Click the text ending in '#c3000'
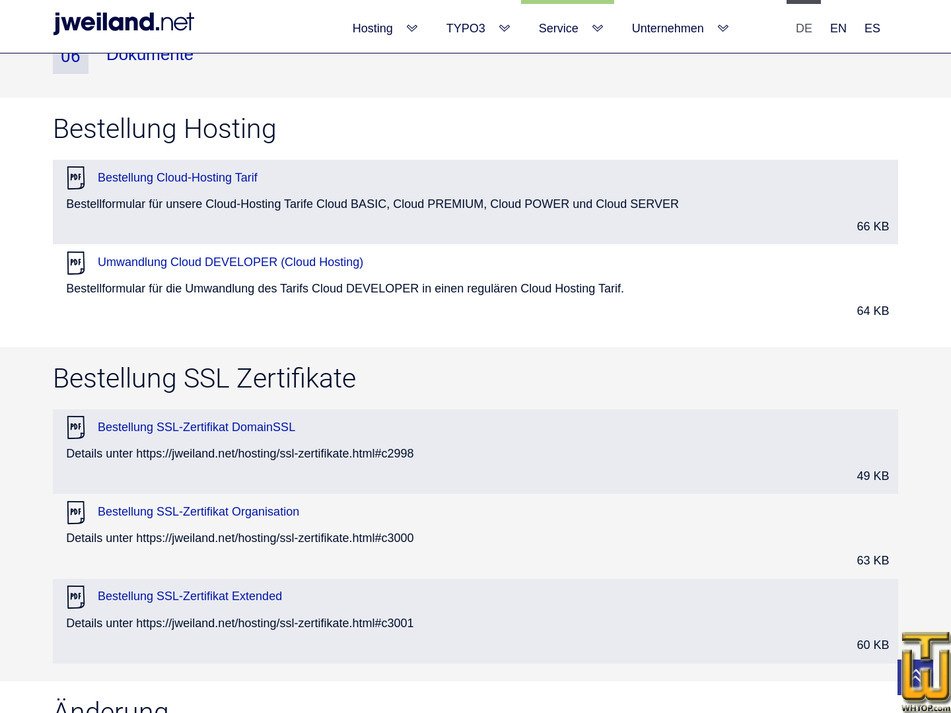Image resolution: width=951 pixels, height=713 pixels. (240, 538)
